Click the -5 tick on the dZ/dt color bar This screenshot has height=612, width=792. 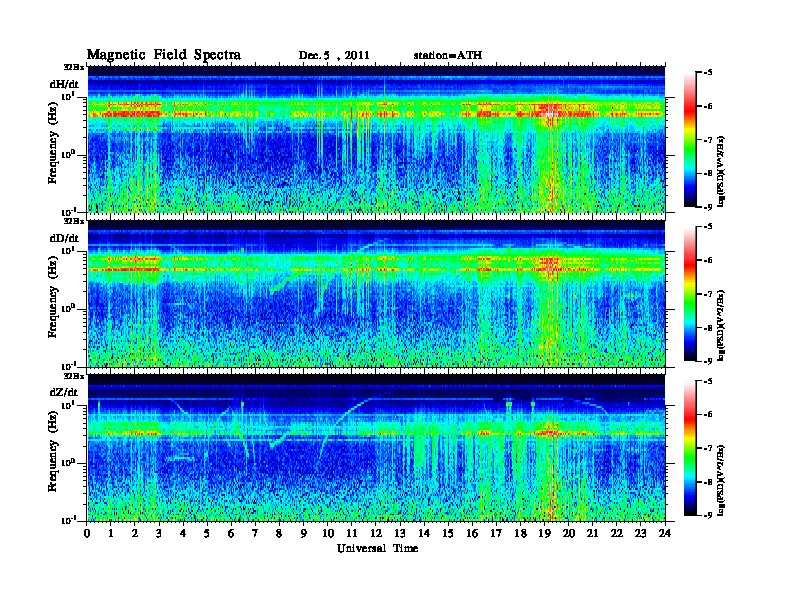[709, 381]
